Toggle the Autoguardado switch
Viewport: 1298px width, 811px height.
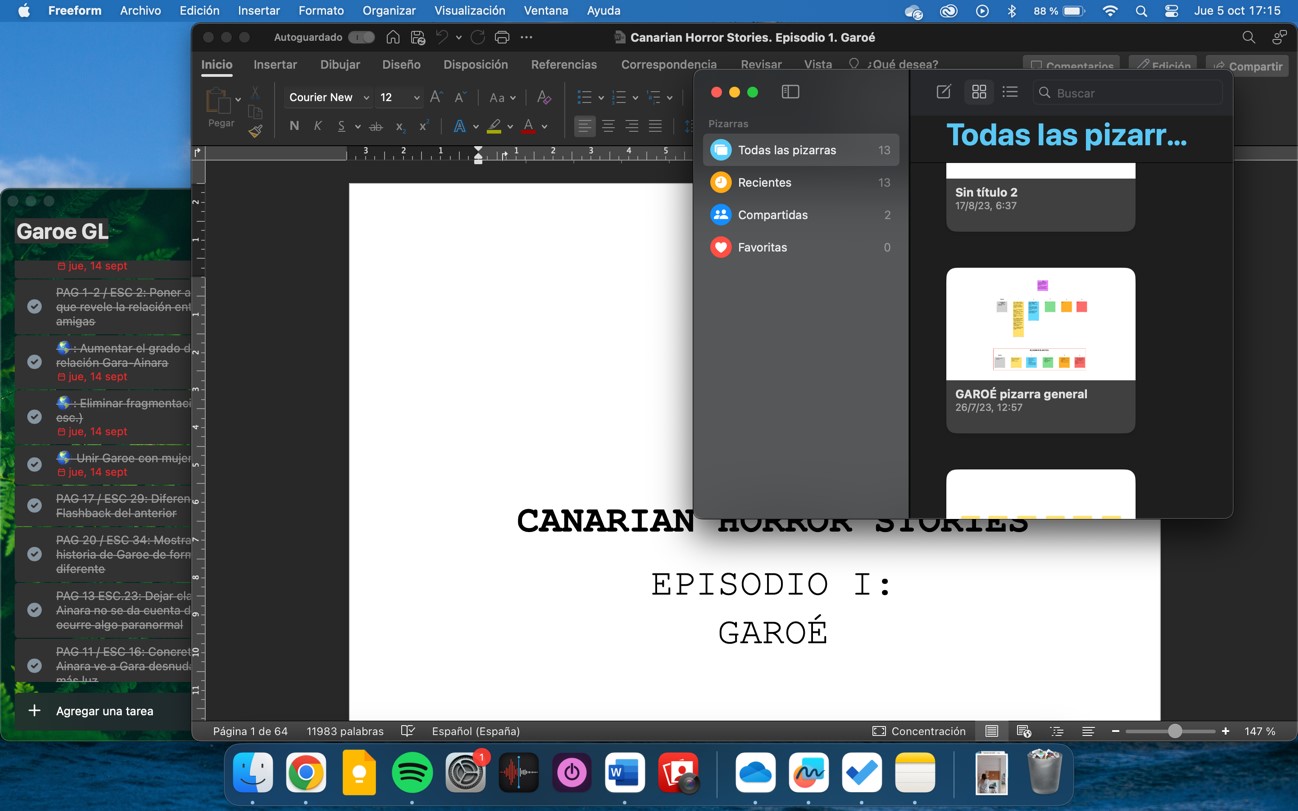[361, 37]
